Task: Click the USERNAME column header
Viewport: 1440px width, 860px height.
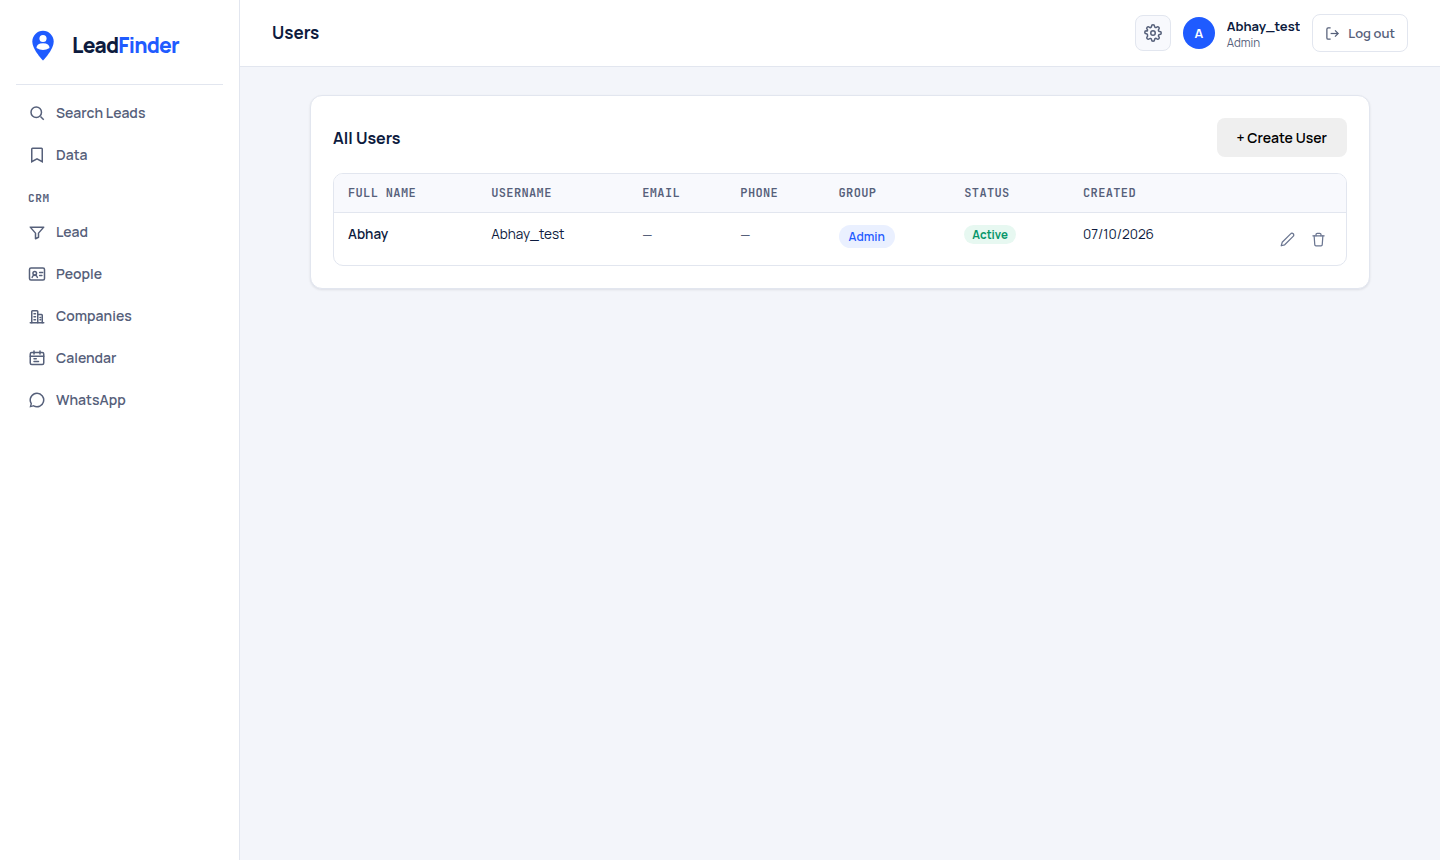Action: (x=521, y=193)
